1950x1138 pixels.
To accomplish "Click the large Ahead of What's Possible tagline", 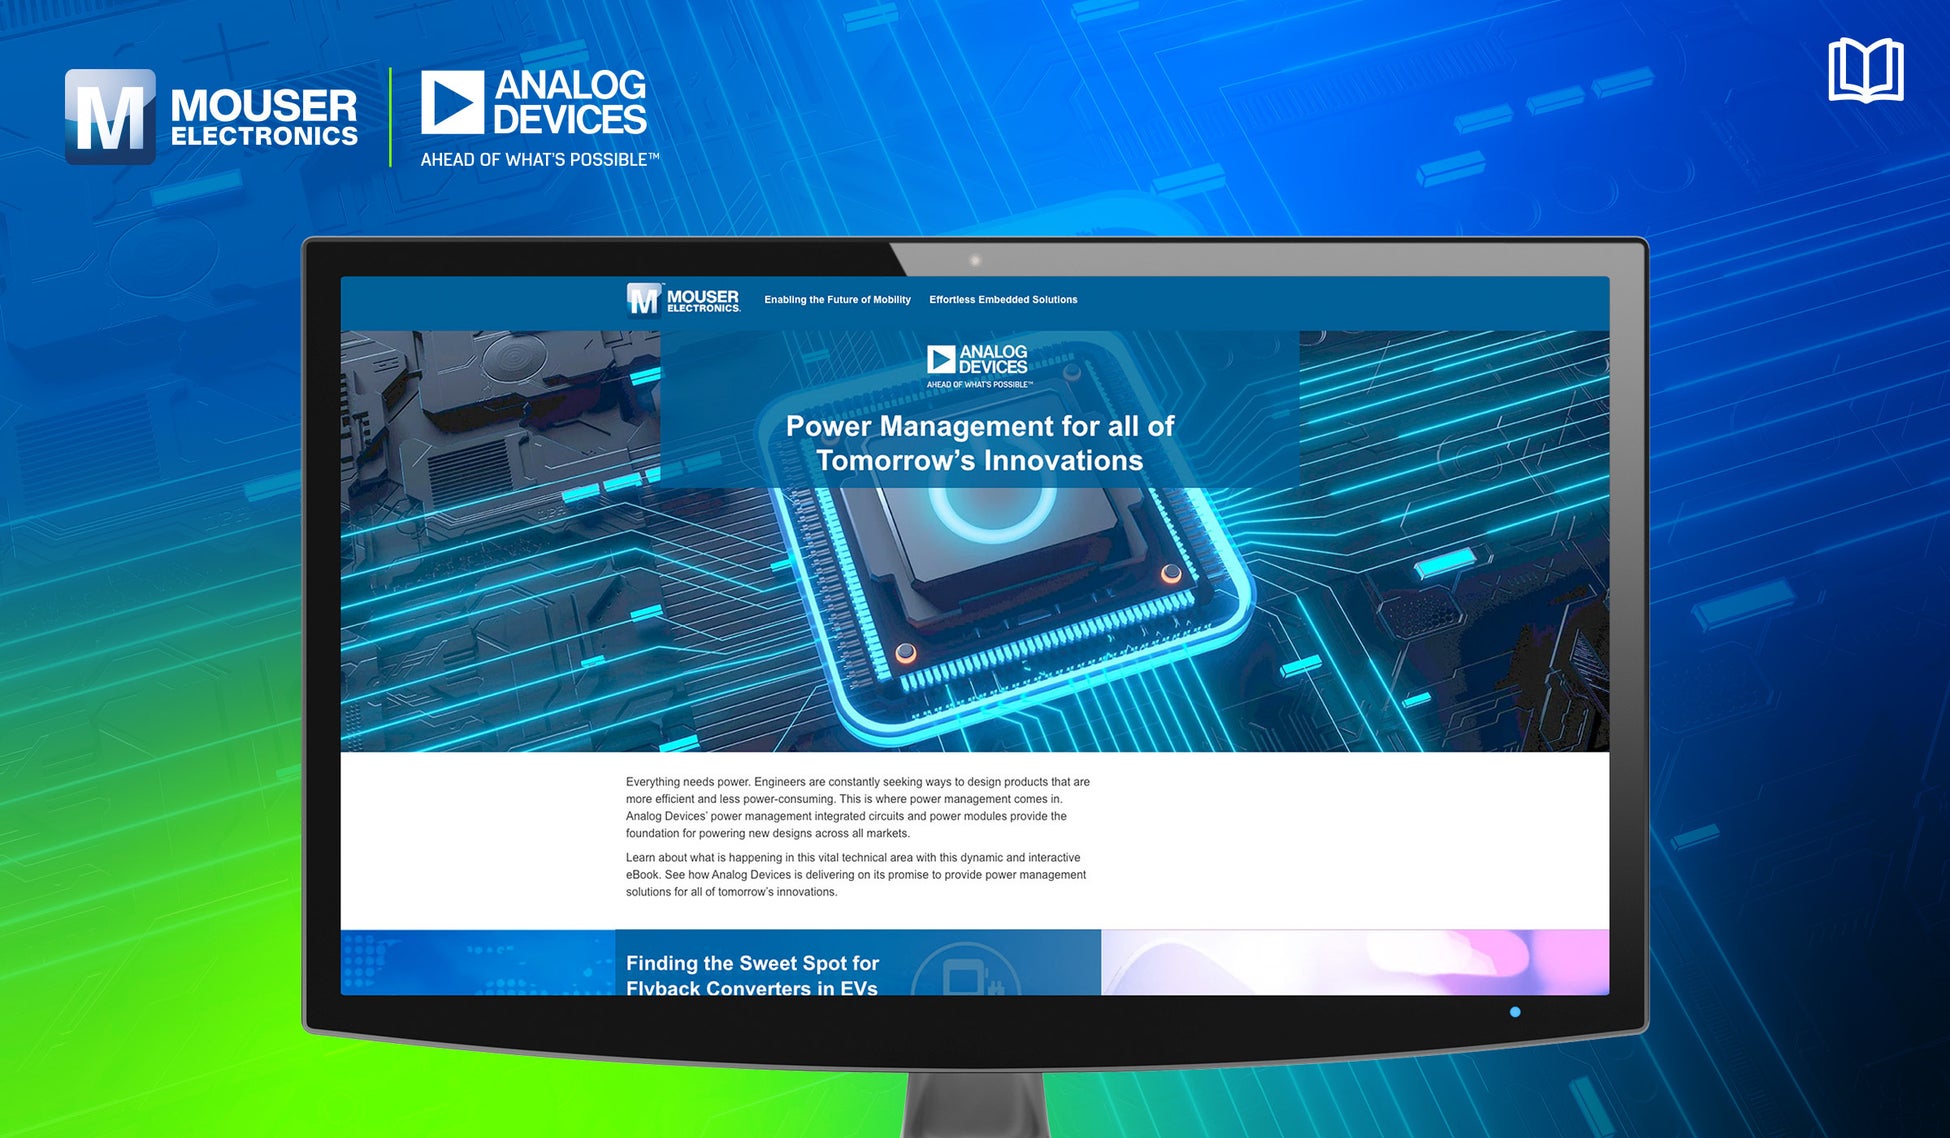I will pyautogui.click(x=539, y=160).
